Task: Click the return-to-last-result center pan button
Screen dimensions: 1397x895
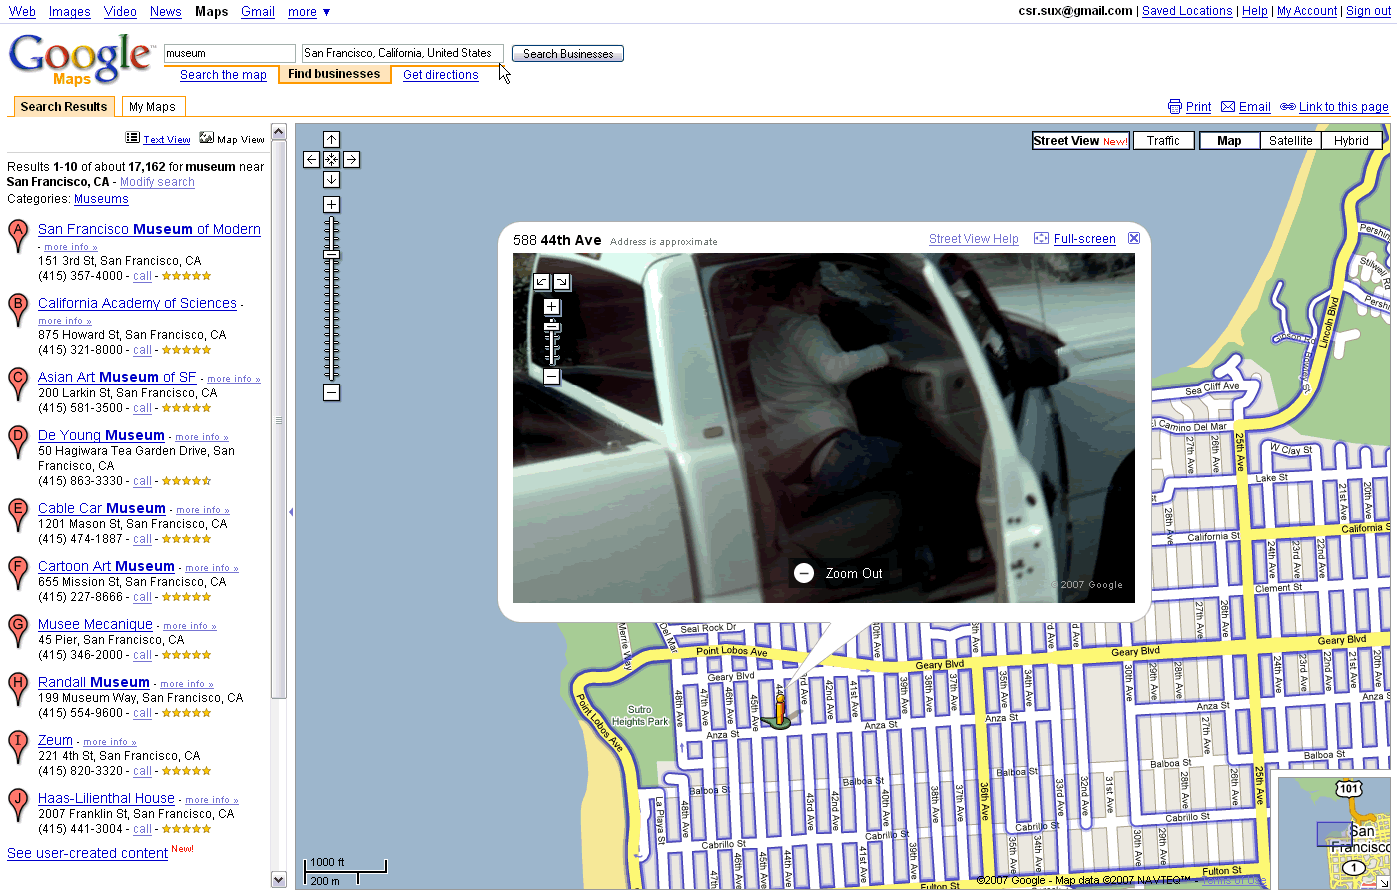Action: click(332, 160)
